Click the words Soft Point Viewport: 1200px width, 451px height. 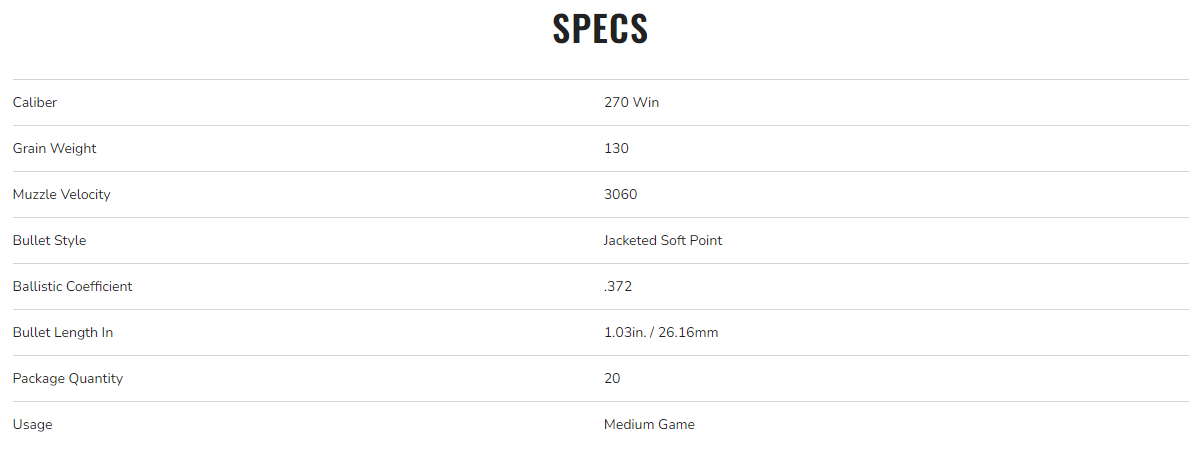coord(694,240)
